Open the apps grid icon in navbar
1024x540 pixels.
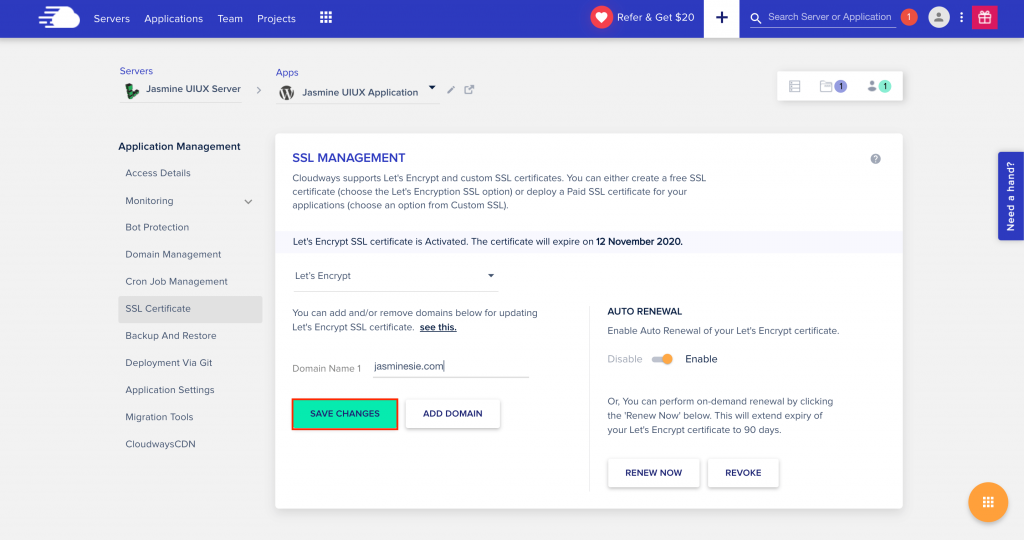coord(326,18)
